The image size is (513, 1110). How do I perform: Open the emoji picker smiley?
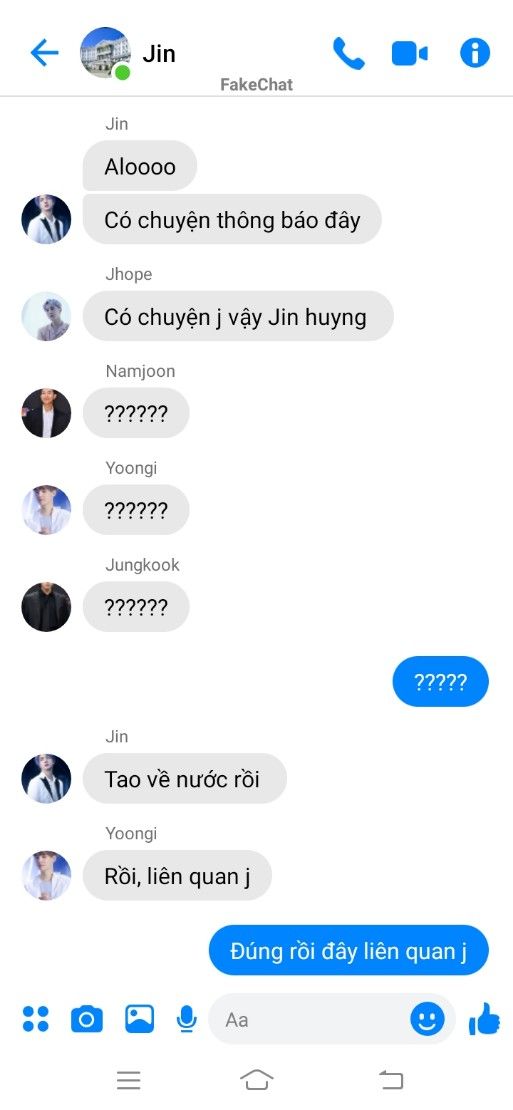(x=427, y=1019)
